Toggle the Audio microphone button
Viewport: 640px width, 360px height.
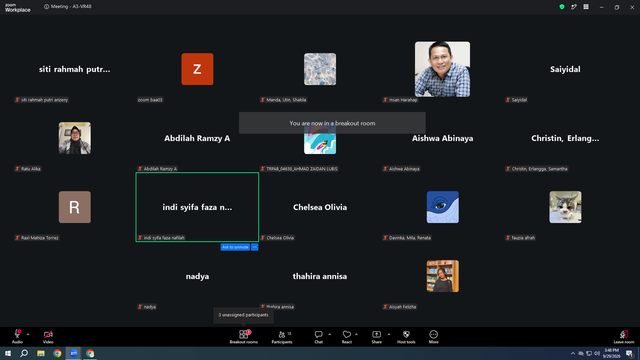(17, 336)
